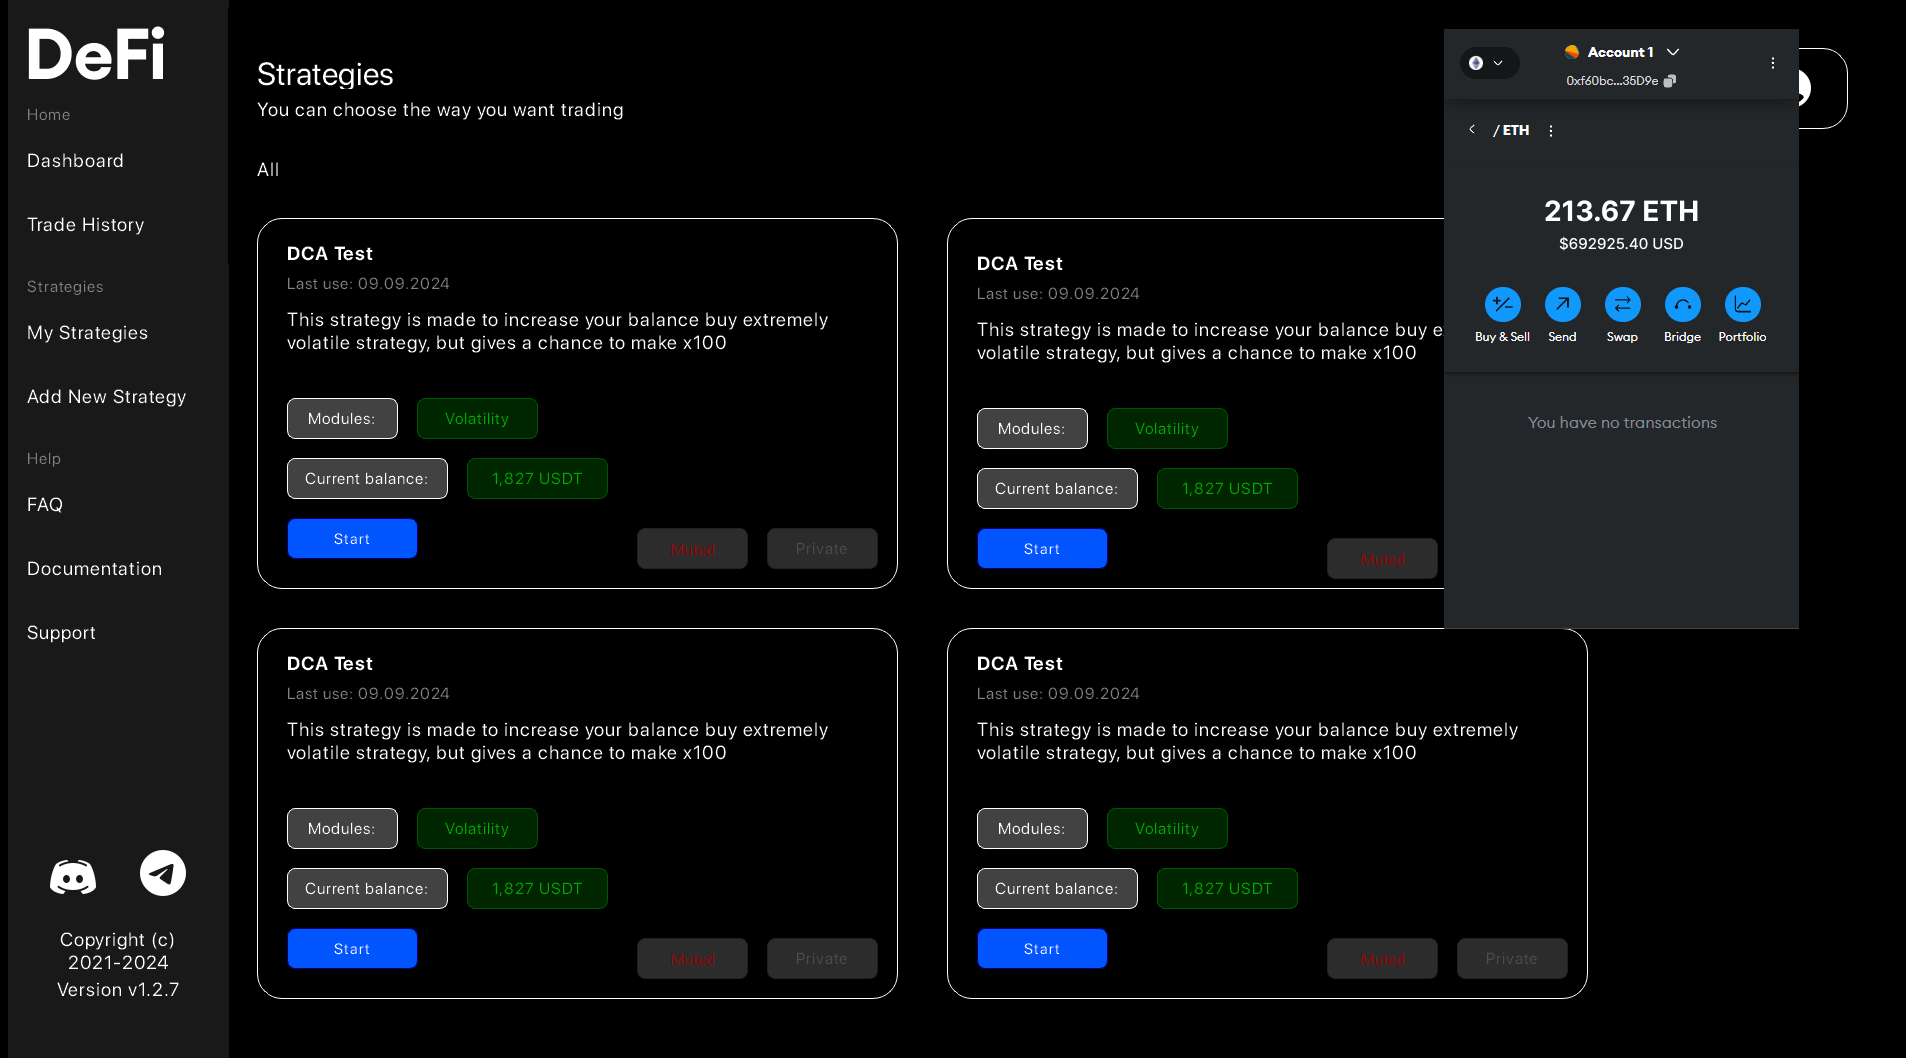
Task: Click Volatility module on top-right card
Action: [1167, 429]
